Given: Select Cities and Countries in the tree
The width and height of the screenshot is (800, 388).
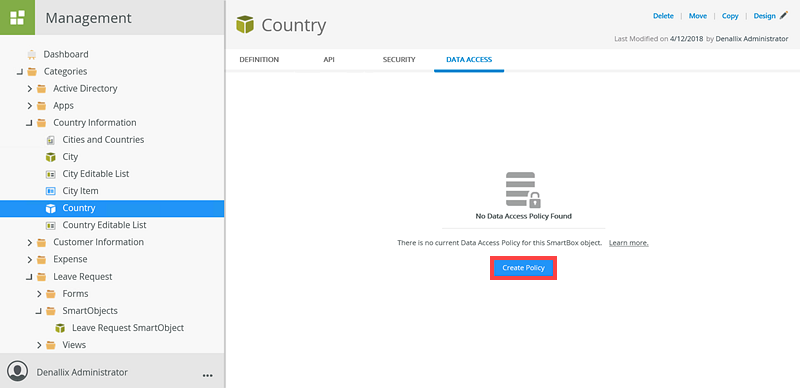Looking at the screenshot, I should point(103,140).
